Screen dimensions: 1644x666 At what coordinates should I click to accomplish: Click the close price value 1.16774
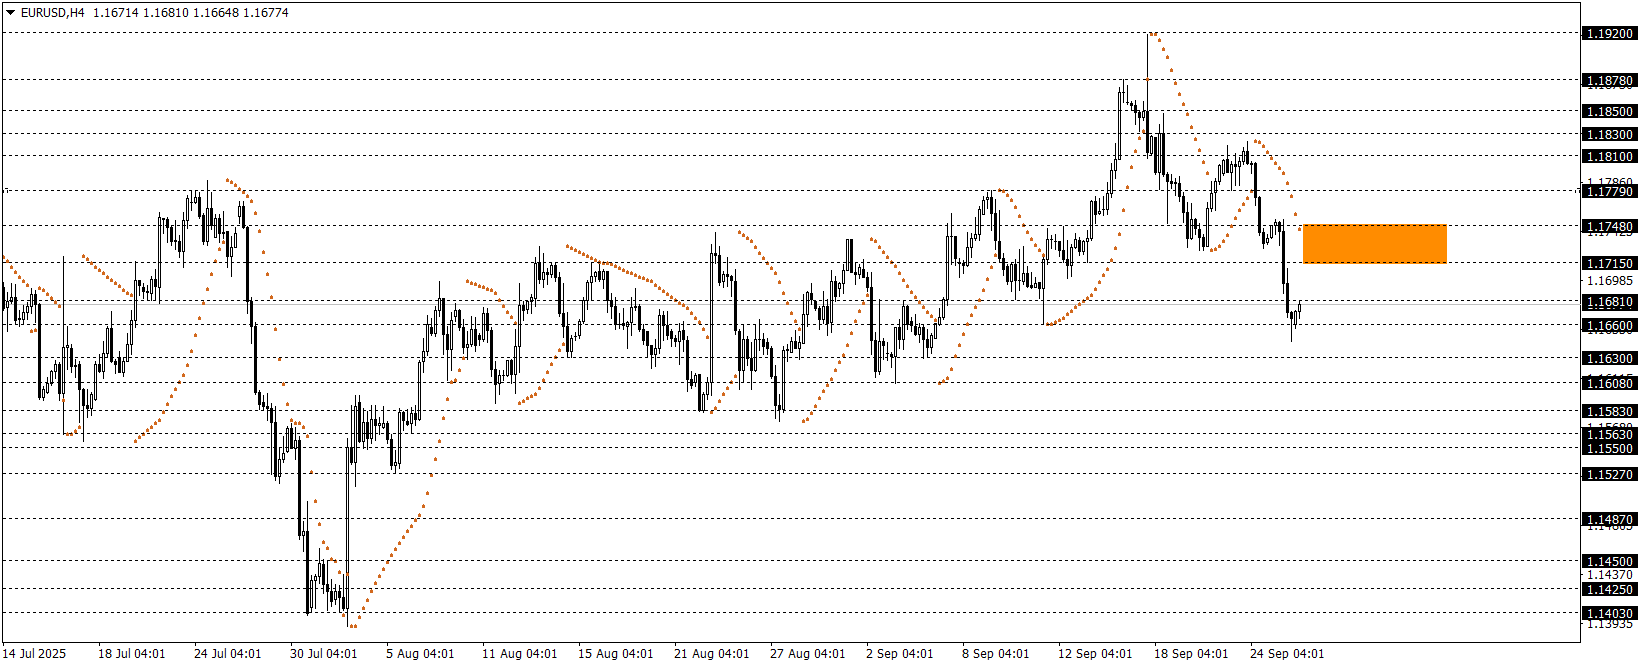coord(267,13)
